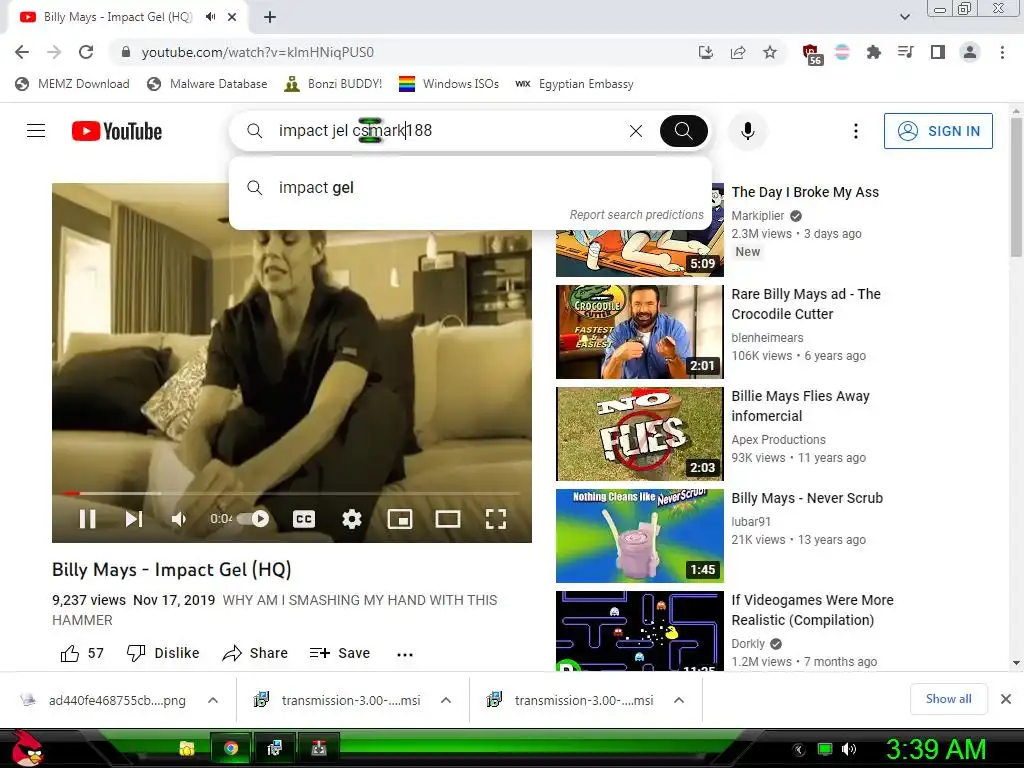Enter full screen video mode

(x=496, y=519)
